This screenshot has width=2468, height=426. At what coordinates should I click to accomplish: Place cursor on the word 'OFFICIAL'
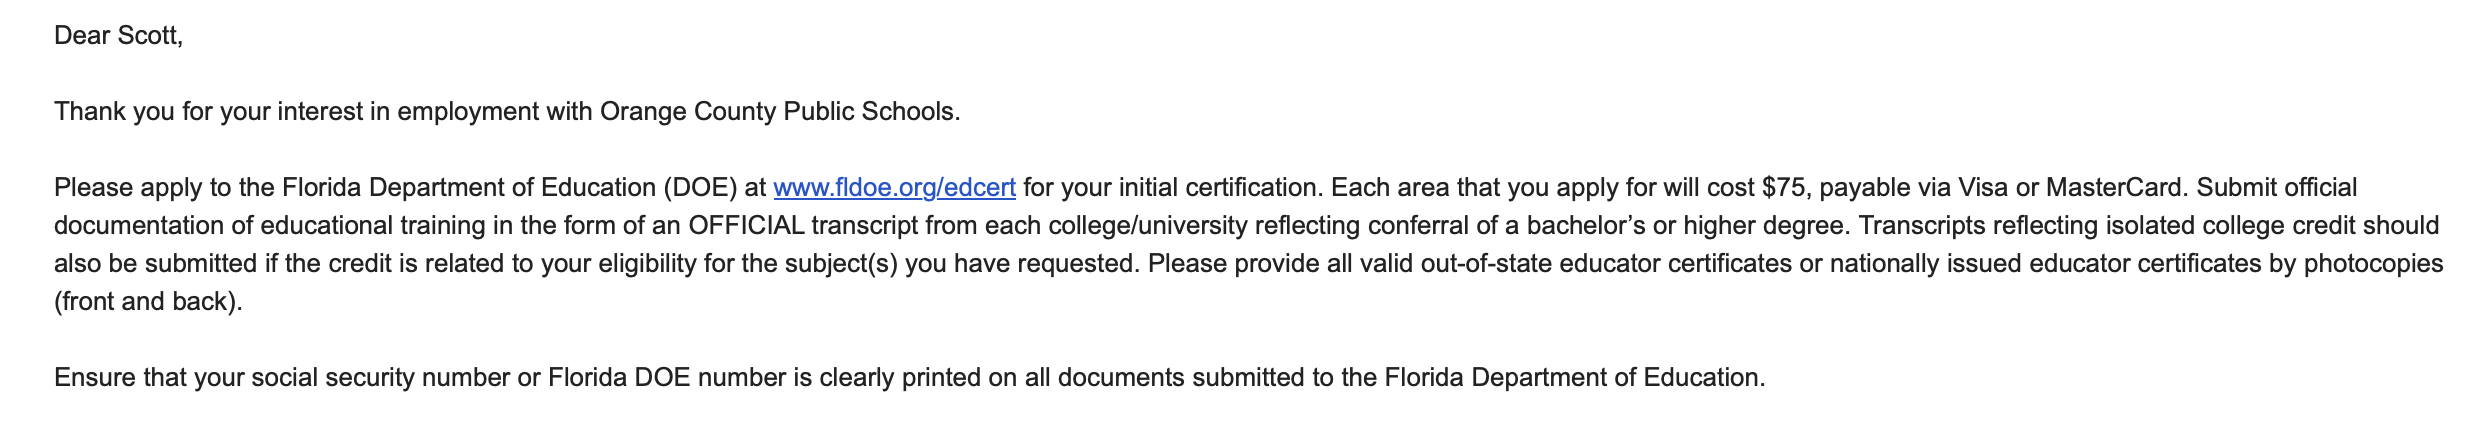pos(746,225)
